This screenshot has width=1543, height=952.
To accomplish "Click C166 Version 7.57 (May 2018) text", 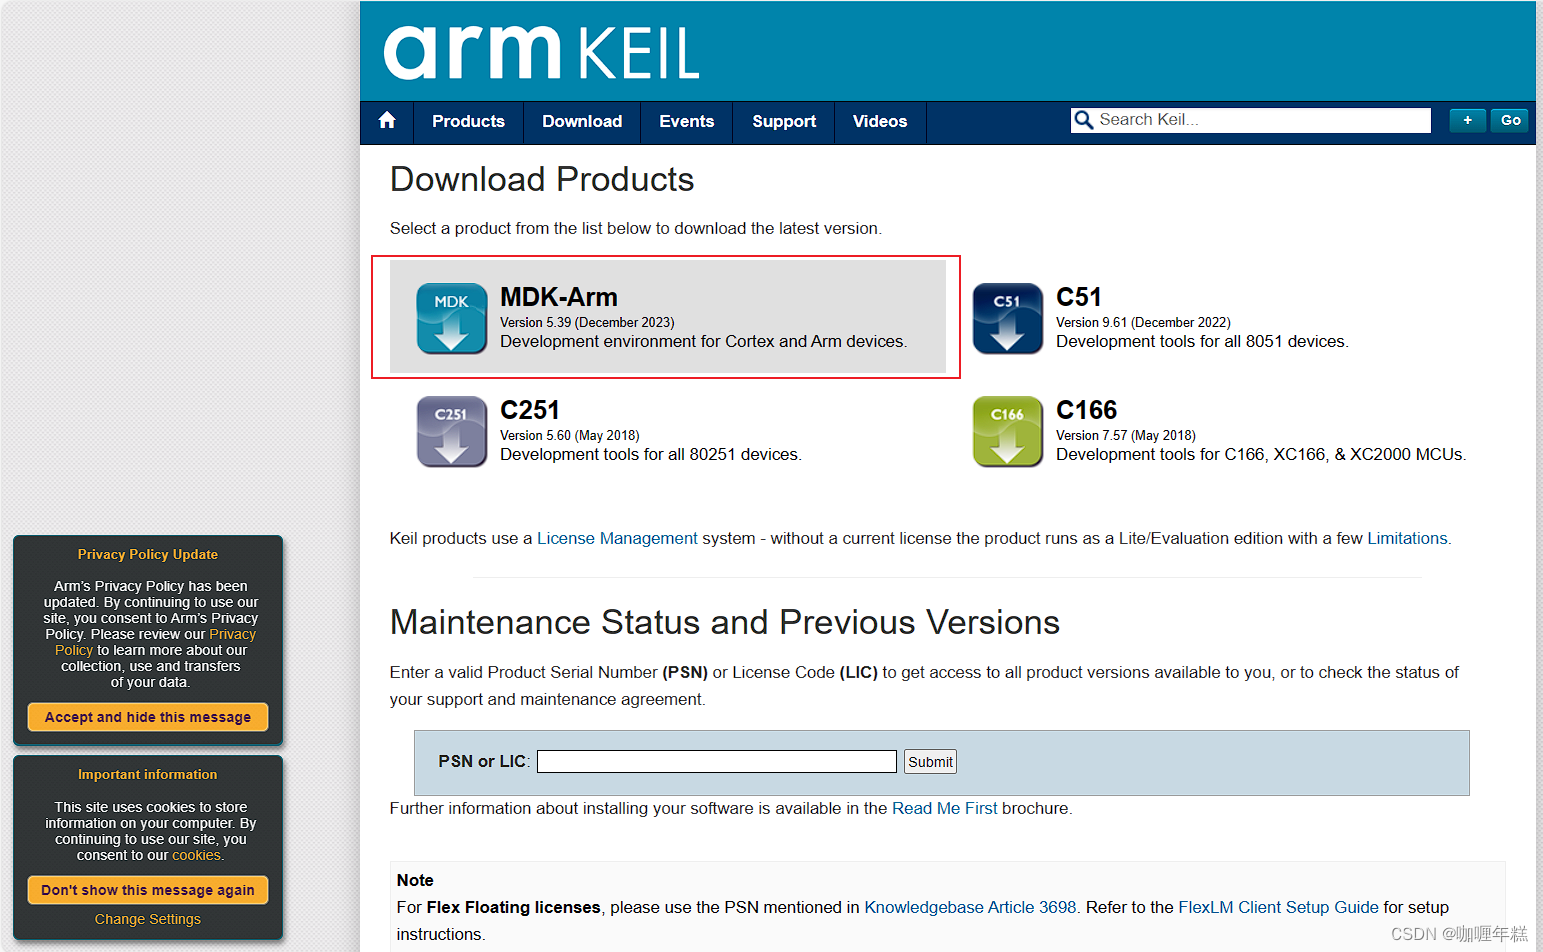I will pos(1126,435).
